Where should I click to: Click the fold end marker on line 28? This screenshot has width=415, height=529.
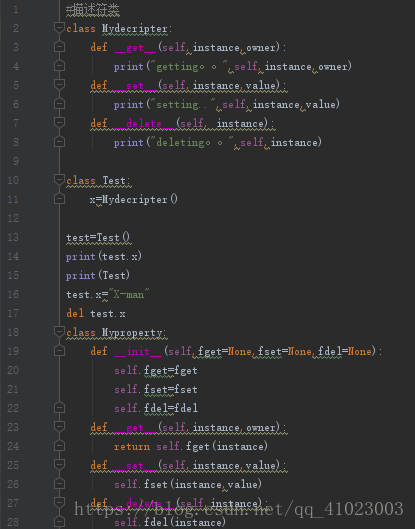pyautogui.click(x=59, y=522)
